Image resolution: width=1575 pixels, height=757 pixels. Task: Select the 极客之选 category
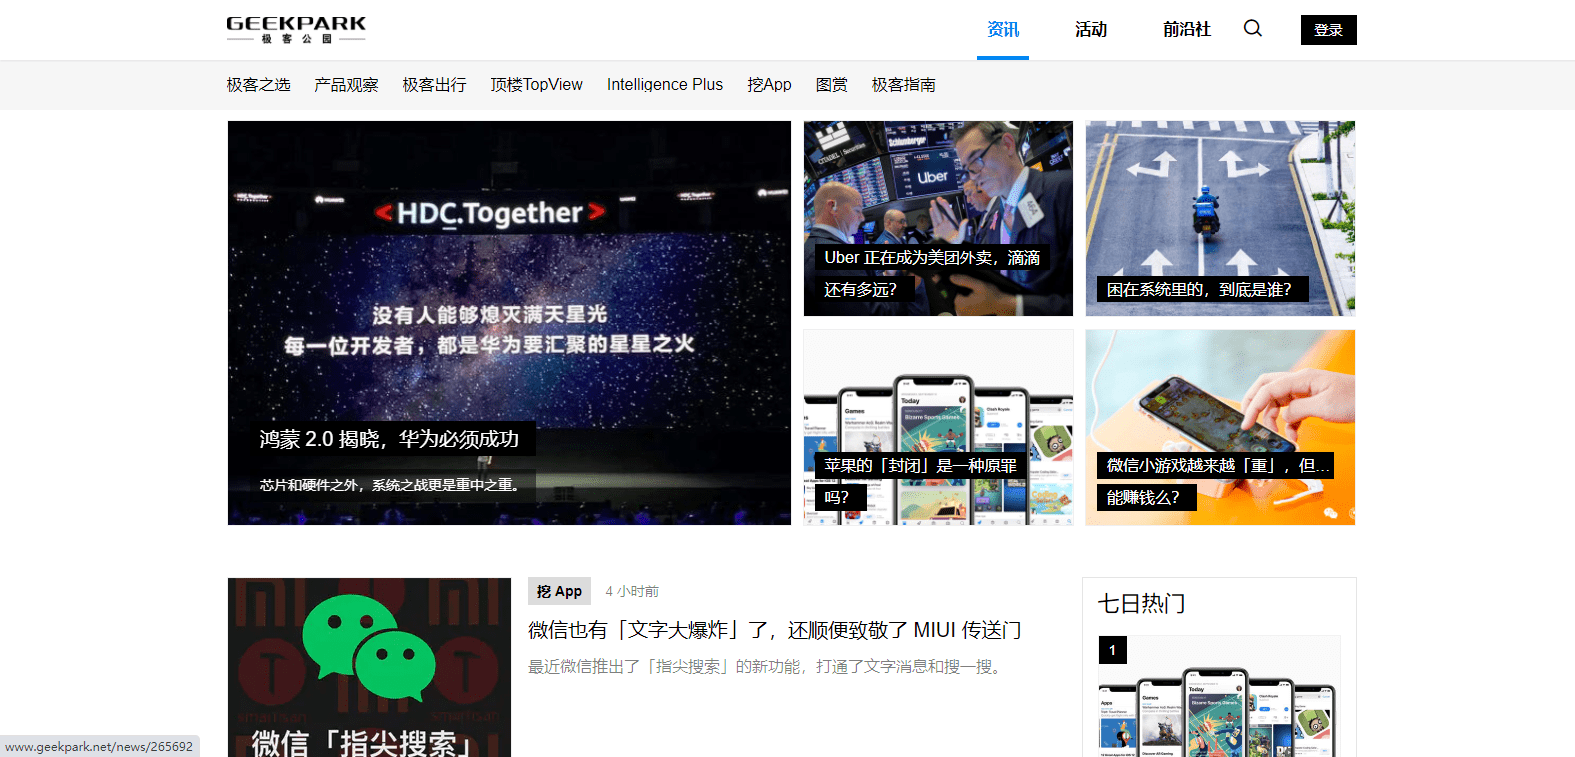258,85
